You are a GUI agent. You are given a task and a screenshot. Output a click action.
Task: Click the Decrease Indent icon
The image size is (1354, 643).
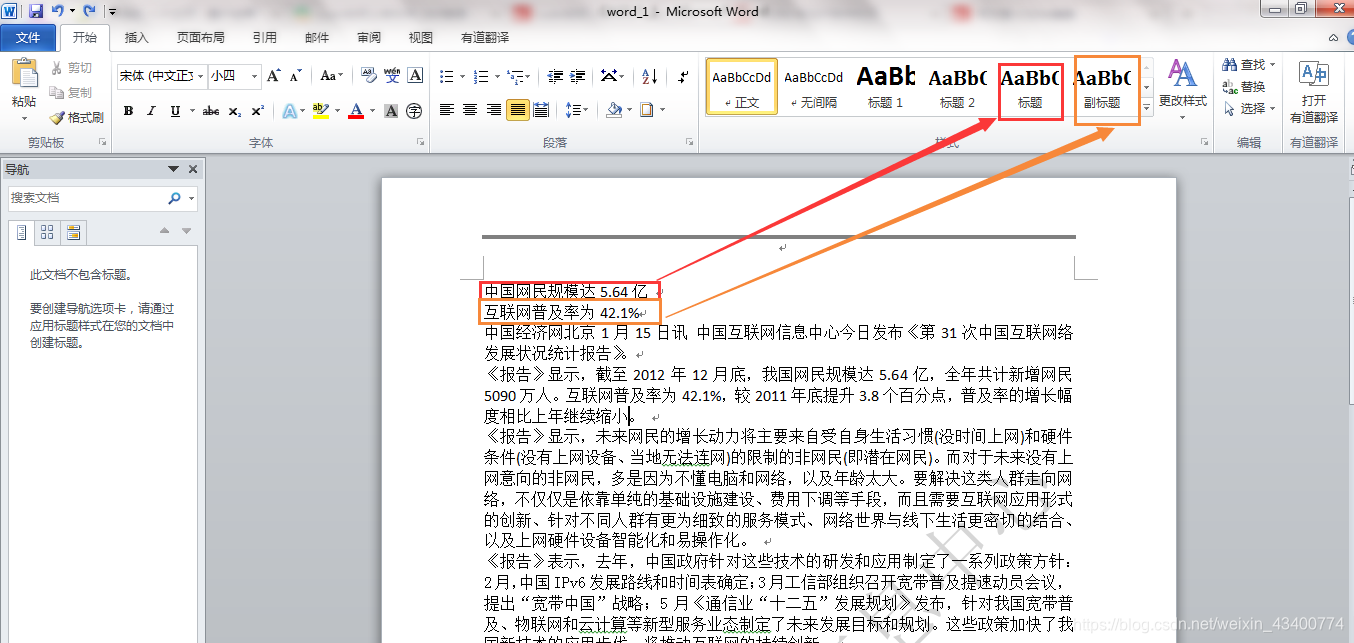(x=553, y=77)
